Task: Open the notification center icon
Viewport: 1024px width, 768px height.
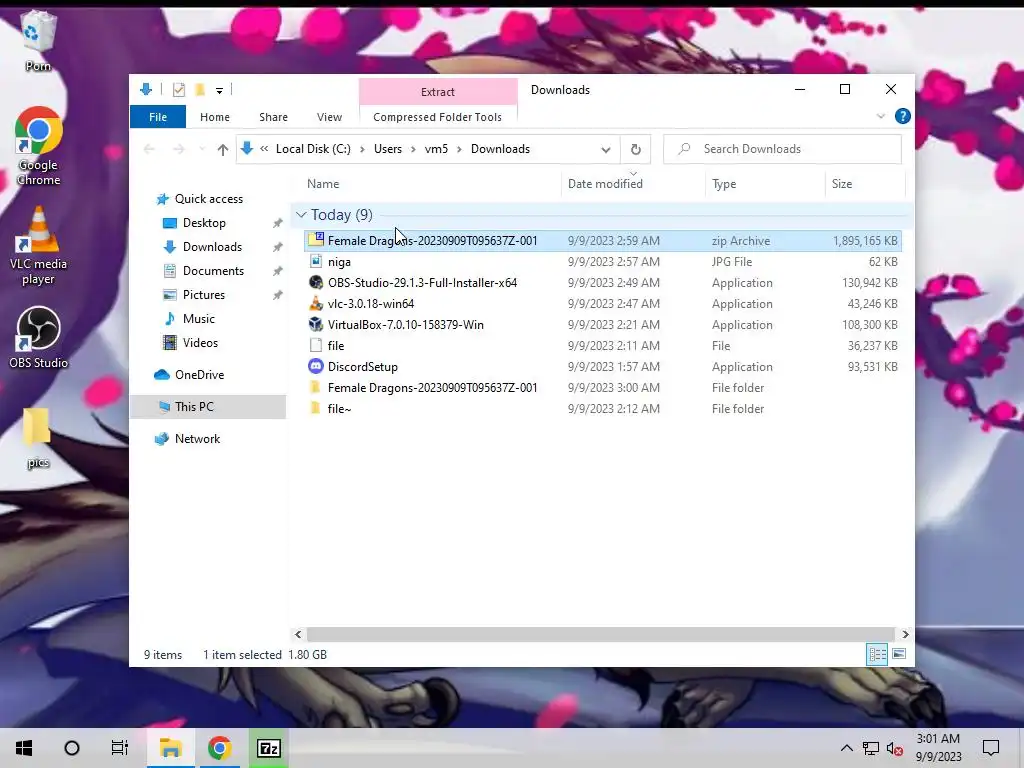Action: tap(991, 748)
